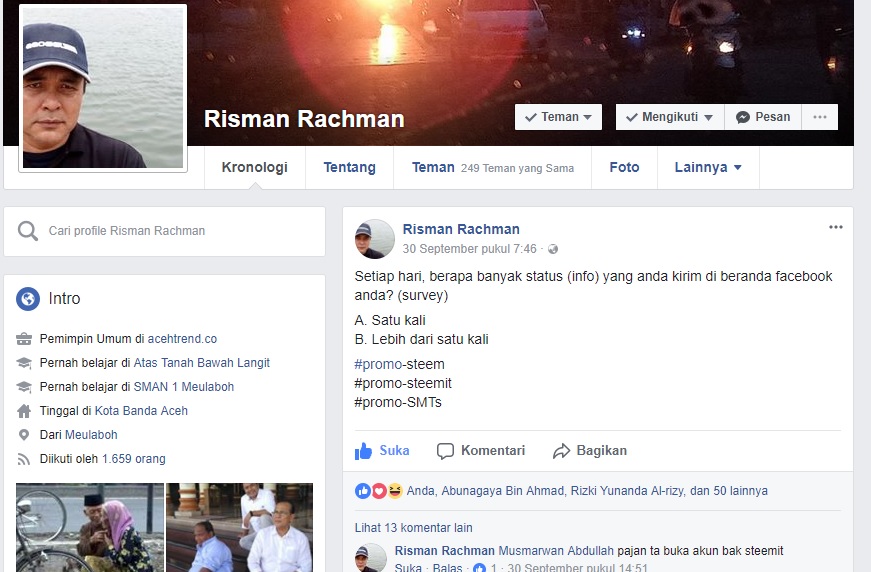Like the post with the Suka button
Viewport: 871px width, 572px height.
click(x=382, y=450)
